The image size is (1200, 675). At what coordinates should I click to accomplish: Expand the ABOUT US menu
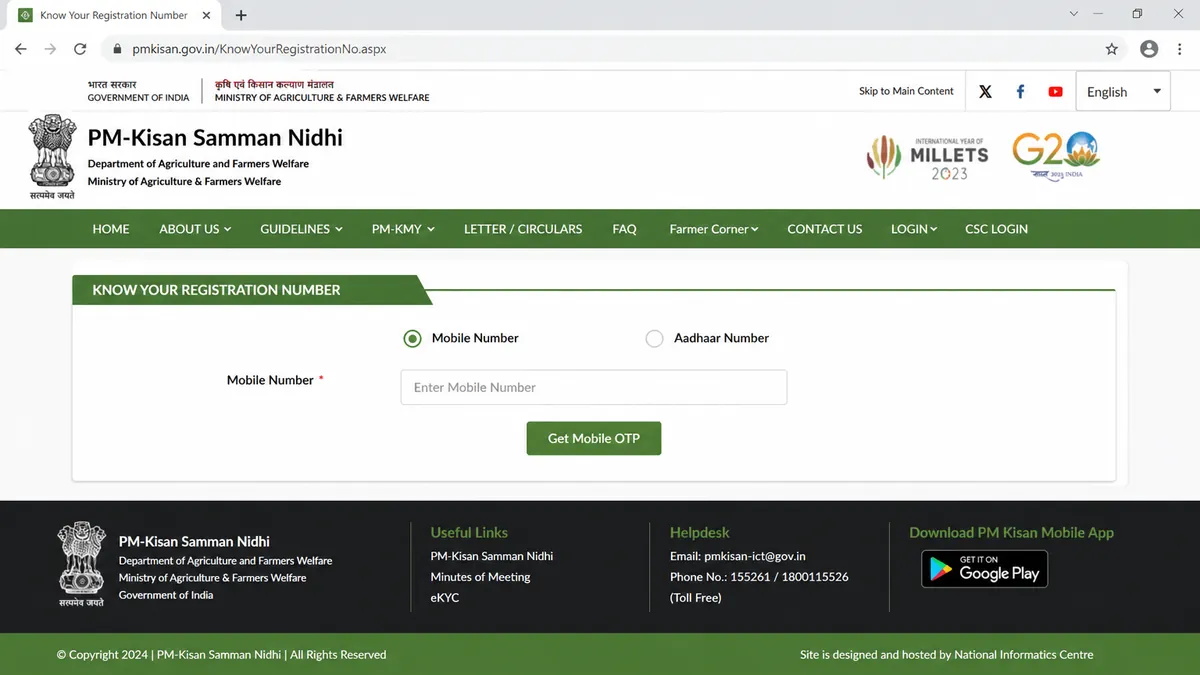pos(195,229)
